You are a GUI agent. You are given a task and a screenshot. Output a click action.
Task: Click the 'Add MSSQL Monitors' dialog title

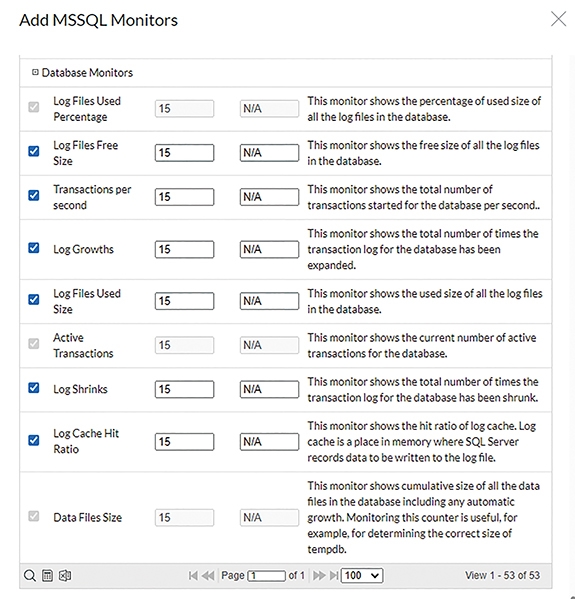pos(99,20)
